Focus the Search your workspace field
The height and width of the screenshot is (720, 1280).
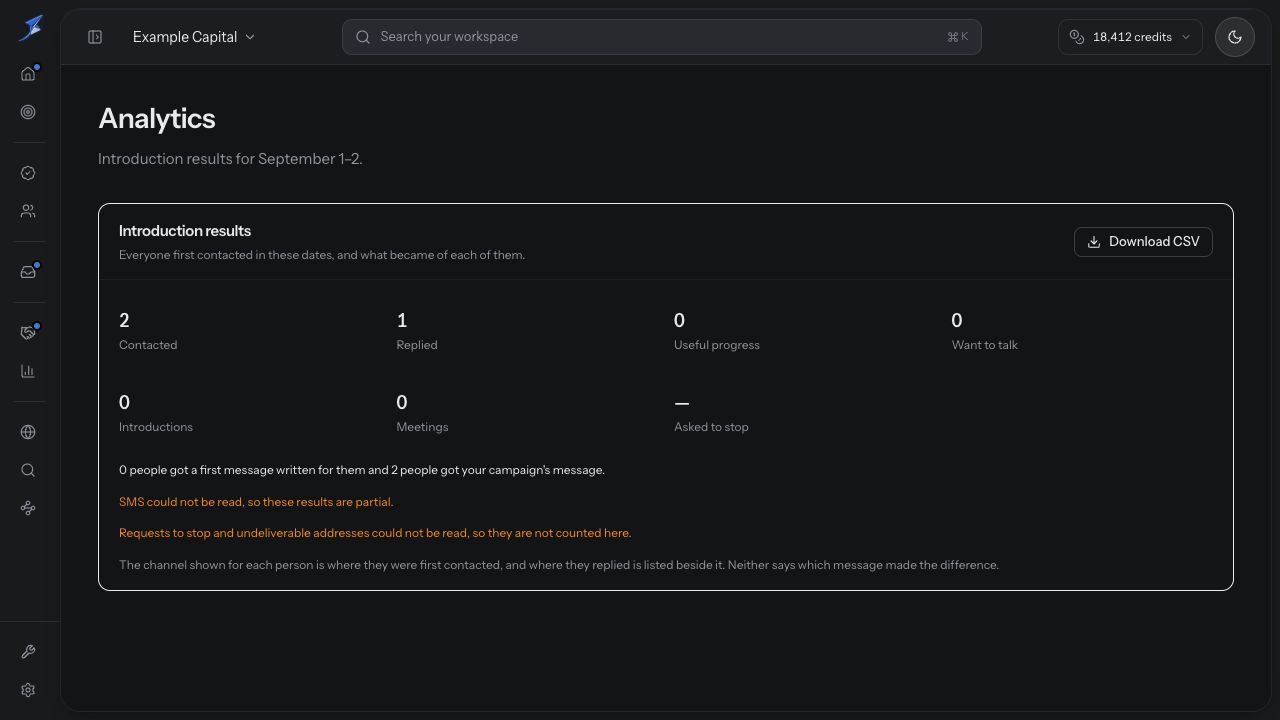pyautogui.click(x=662, y=37)
